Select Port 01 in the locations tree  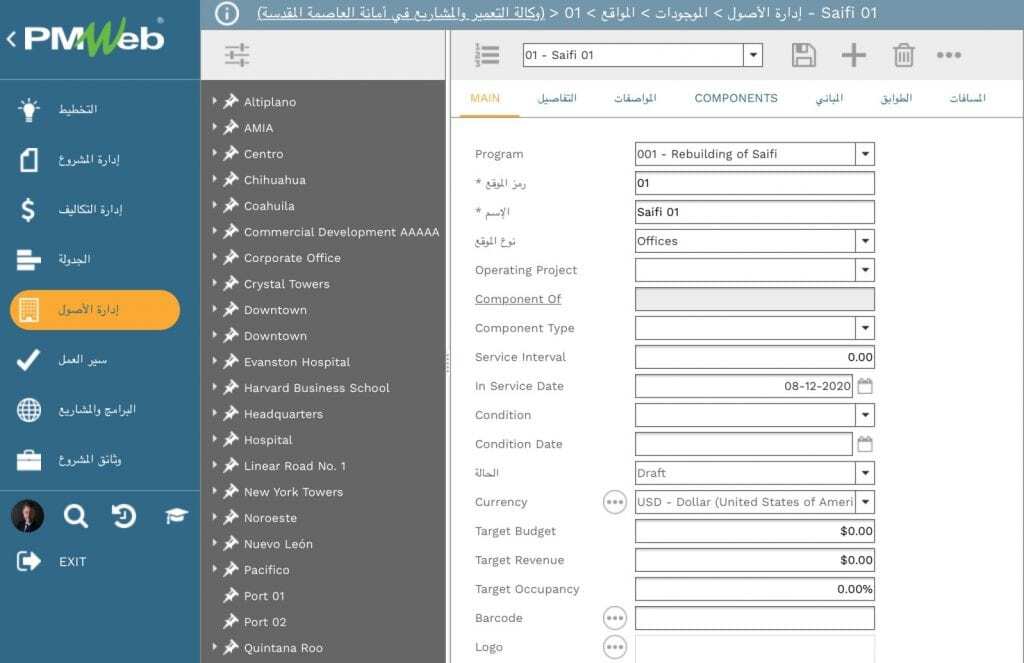click(264, 596)
